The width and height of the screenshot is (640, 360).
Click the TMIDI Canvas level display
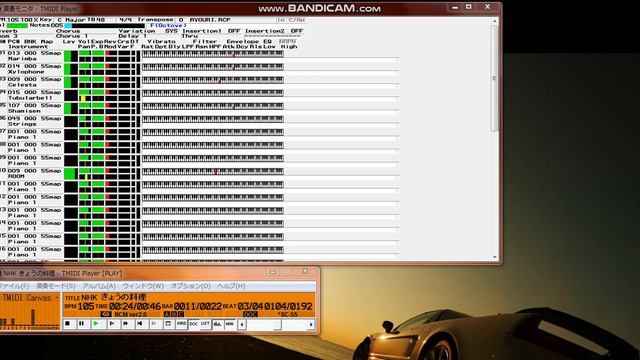coord(30,311)
